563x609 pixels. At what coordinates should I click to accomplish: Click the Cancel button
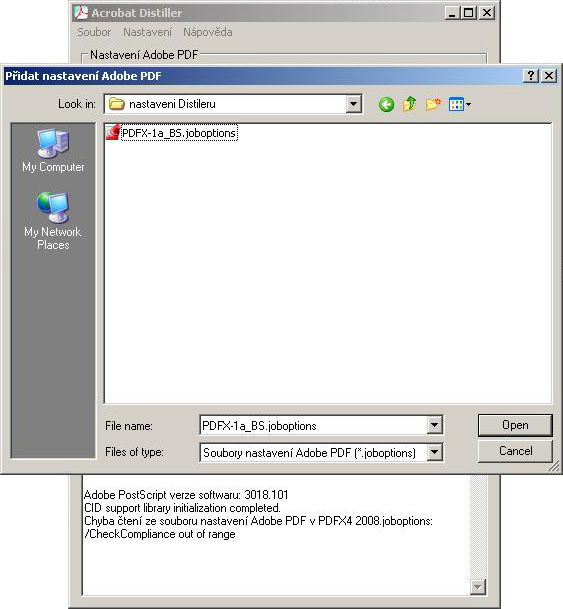[515, 451]
